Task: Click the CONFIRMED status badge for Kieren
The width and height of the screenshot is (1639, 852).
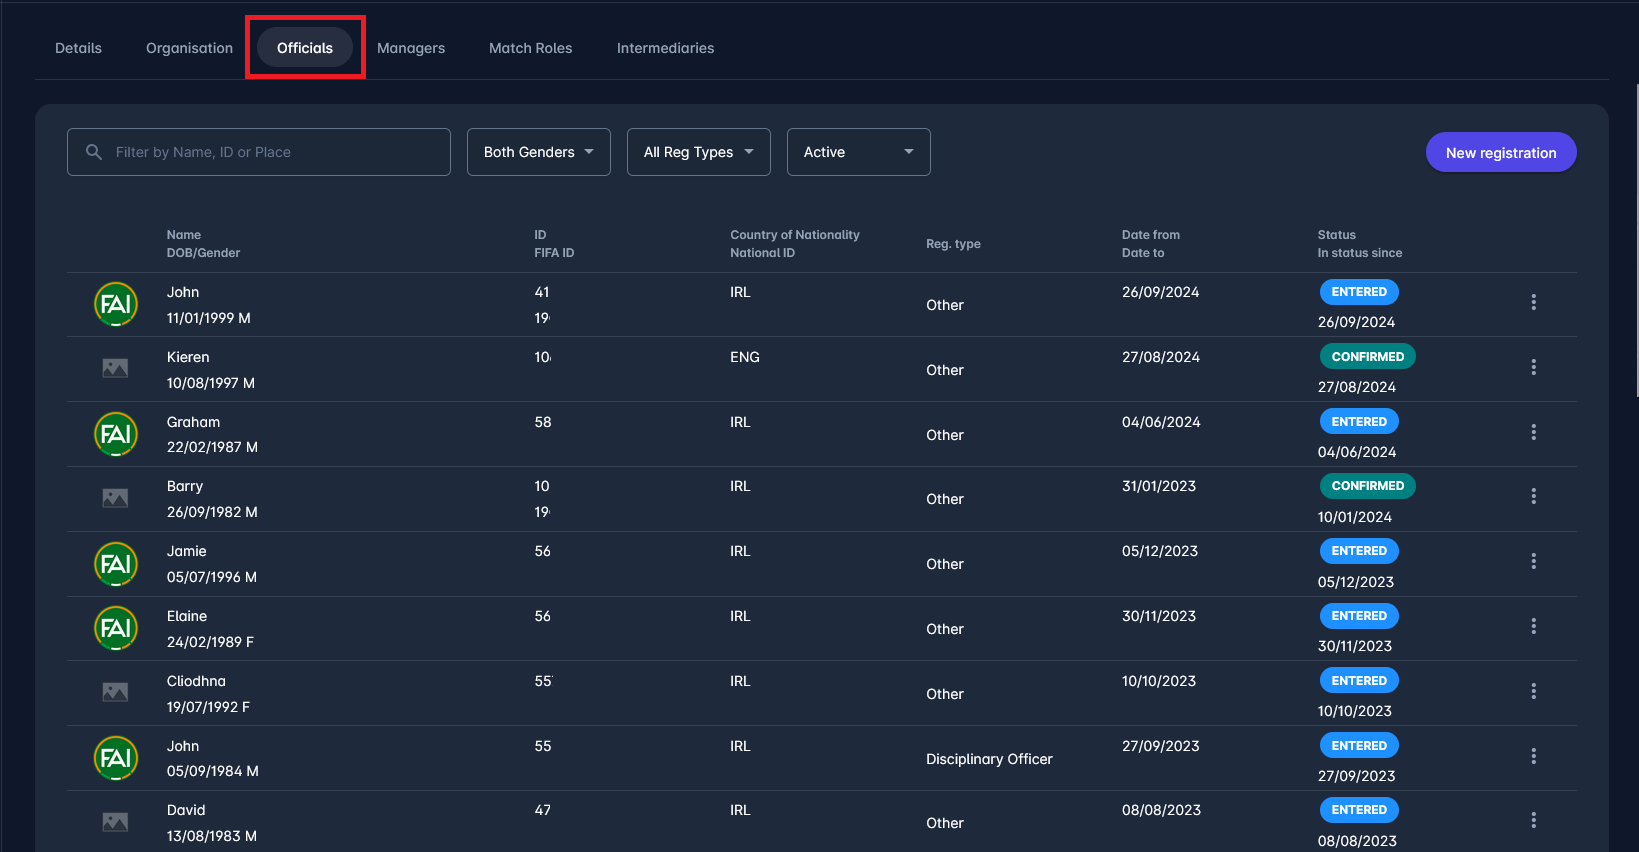Action: click(1367, 357)
